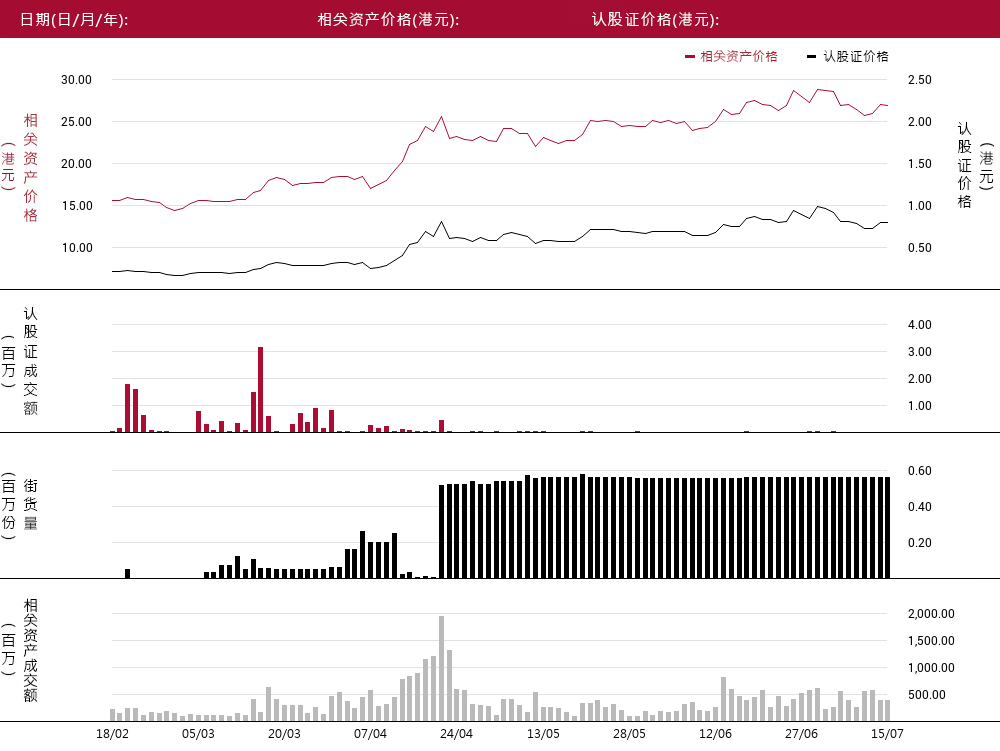Click the 24/04 date axis label
Image resolution: width=1000 pixels, height=751 pixels.
tap(457, 733)
